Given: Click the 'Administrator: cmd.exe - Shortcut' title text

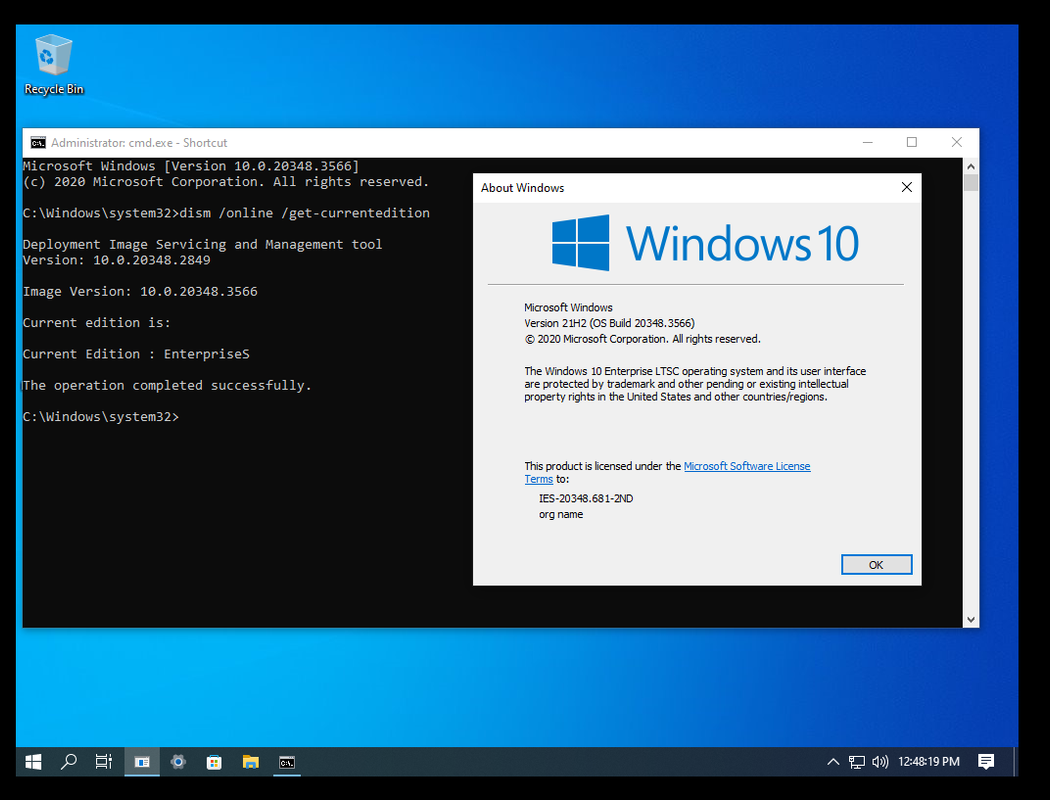Looking at the screenshot, I should click(x=139, y=143).
